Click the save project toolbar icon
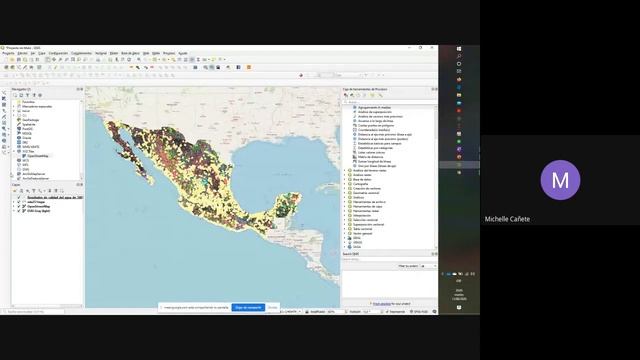 tap(18, 60)
